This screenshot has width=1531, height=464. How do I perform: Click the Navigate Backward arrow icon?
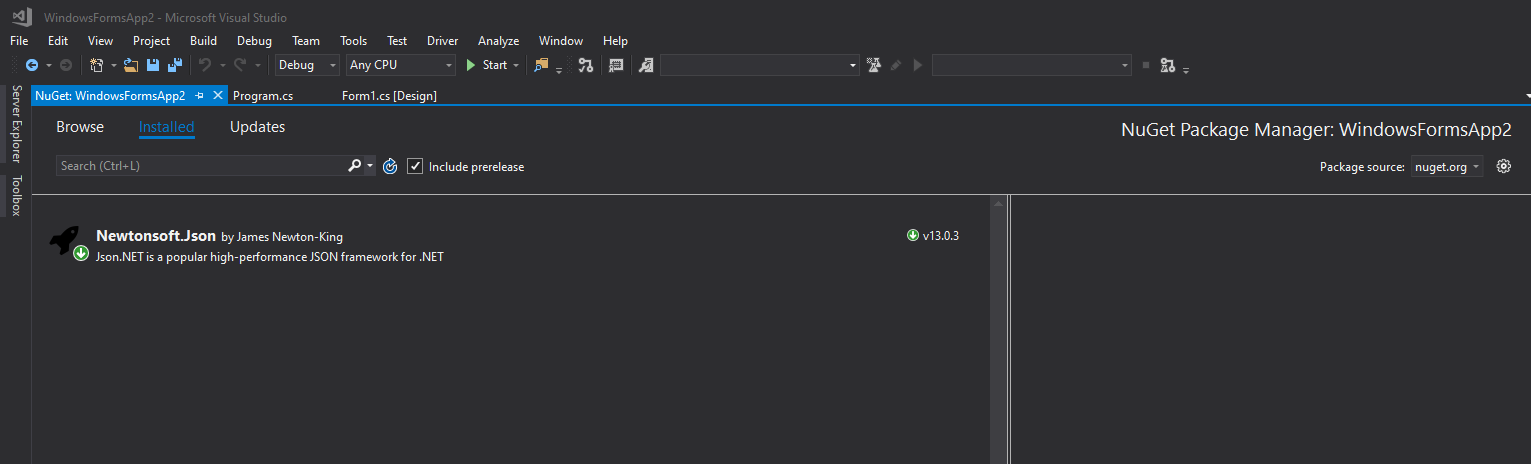point(32,65)
